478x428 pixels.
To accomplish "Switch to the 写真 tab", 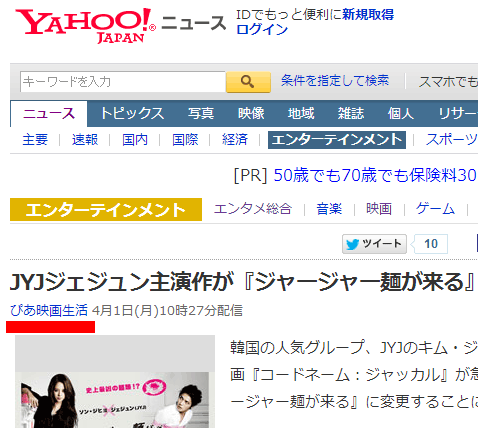I will 201,113.
